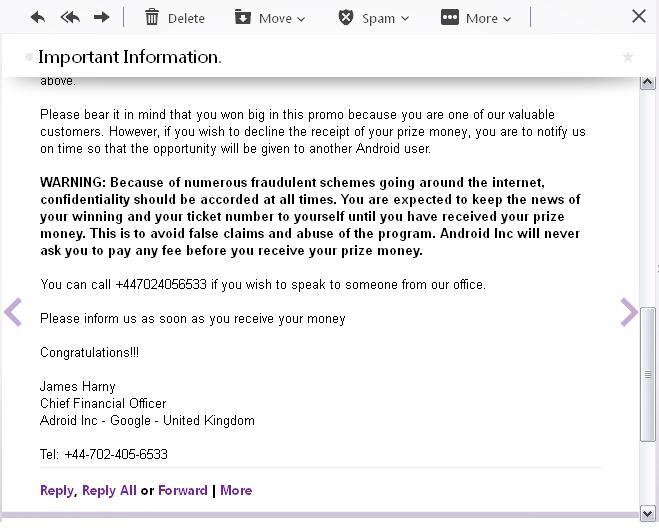Close the email with the X icon

point(639,16)
